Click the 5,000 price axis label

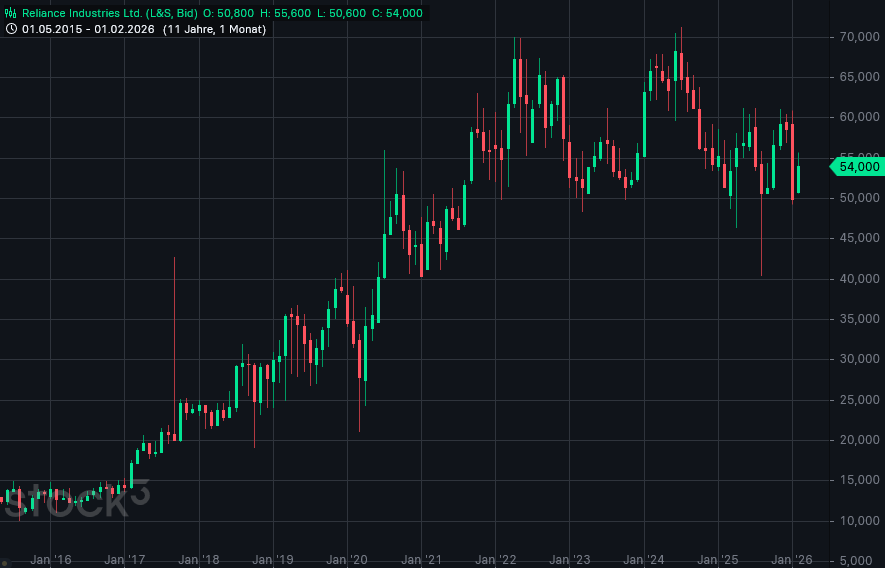pyautogui.click(x=861, y=560)
